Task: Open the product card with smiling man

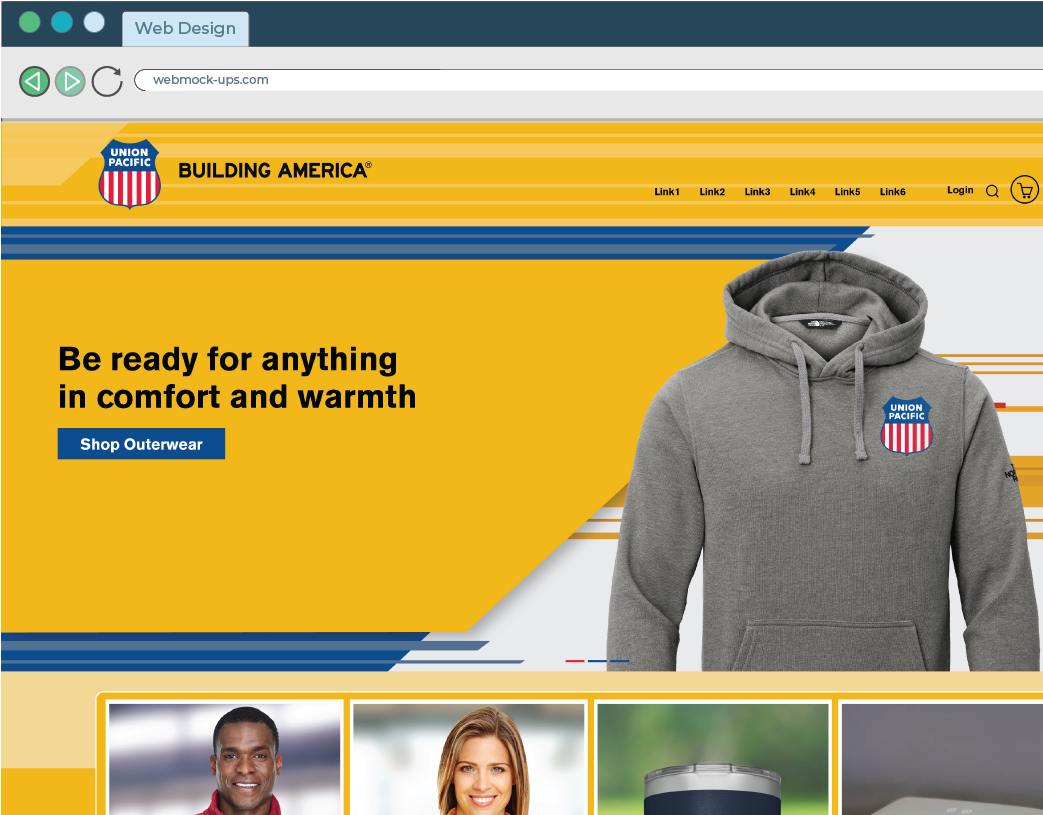Action: click(225, 758)
